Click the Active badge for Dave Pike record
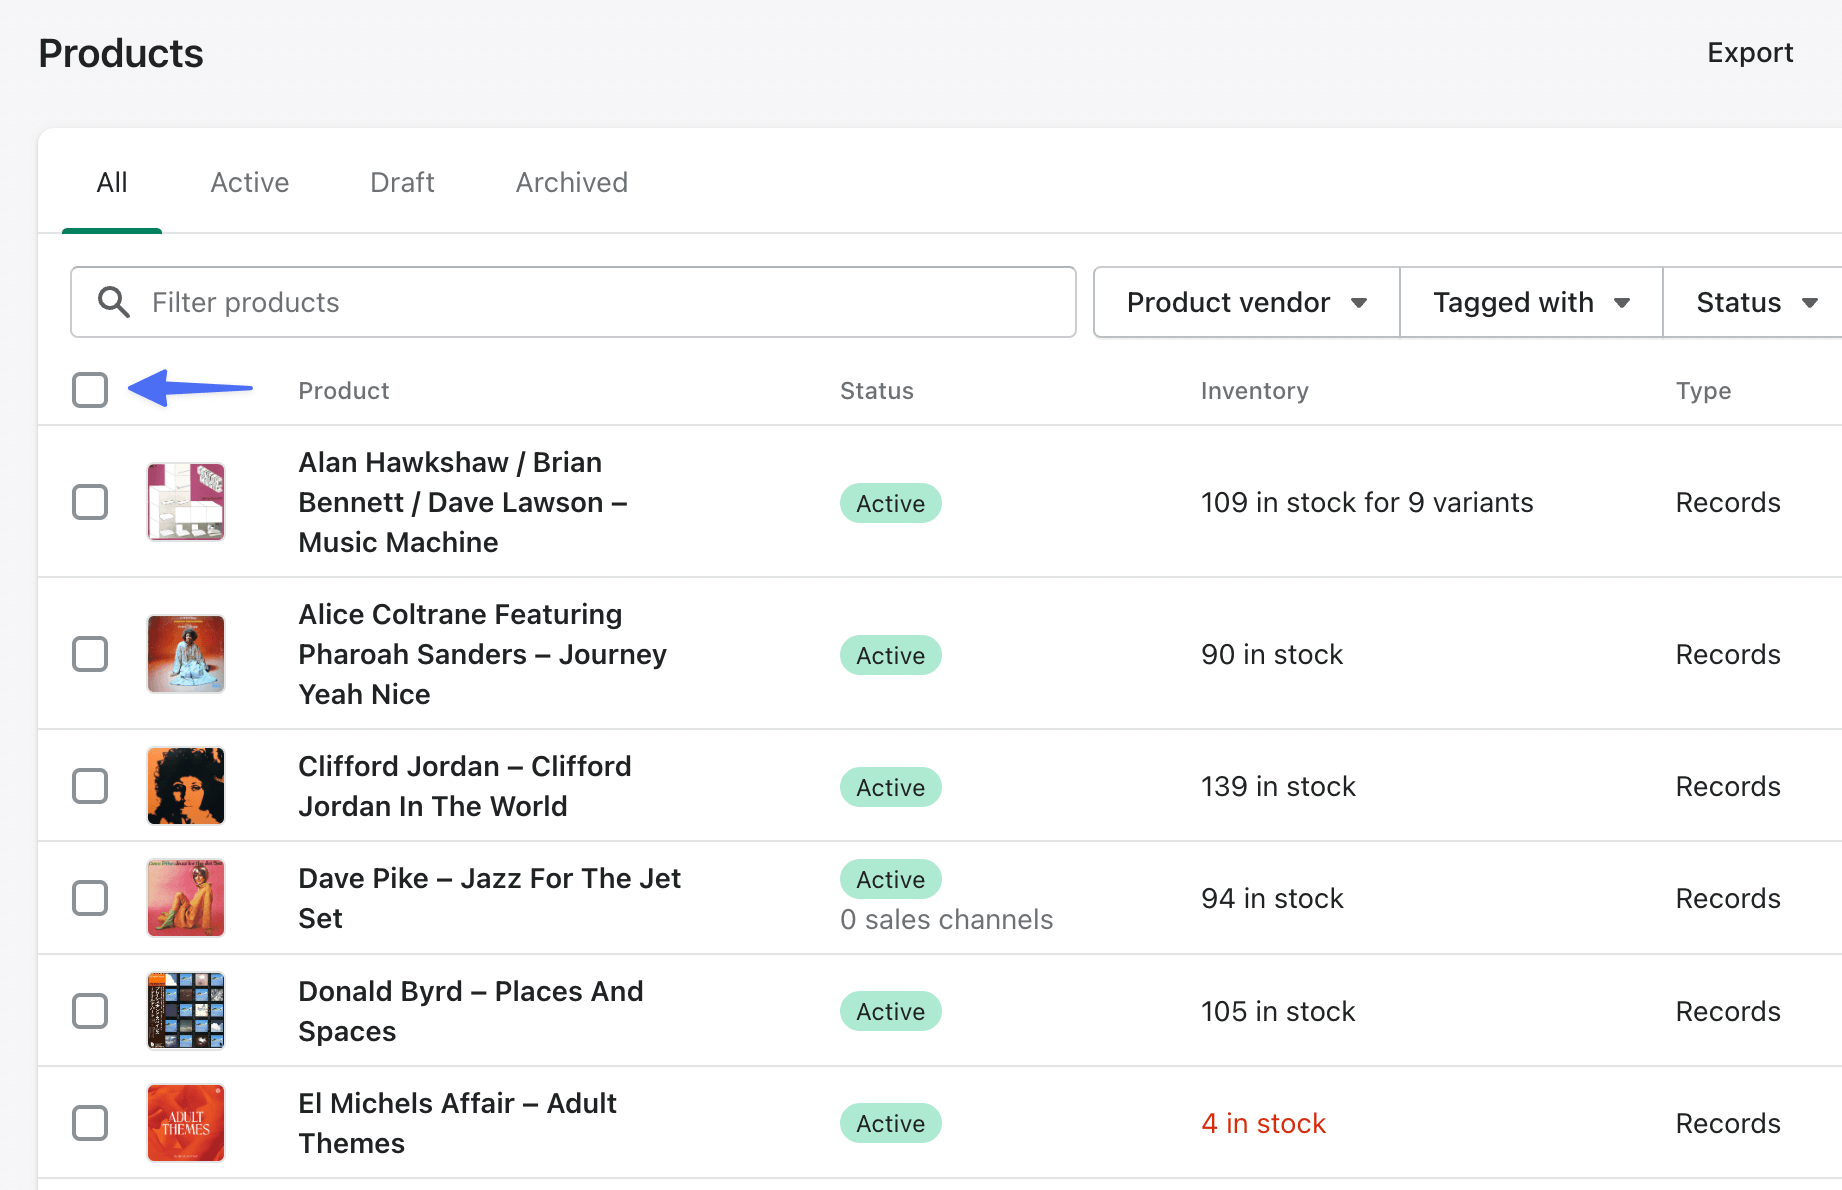Image resolution: width=1842 pixels, height=1190 pixels. coord(889,879)
